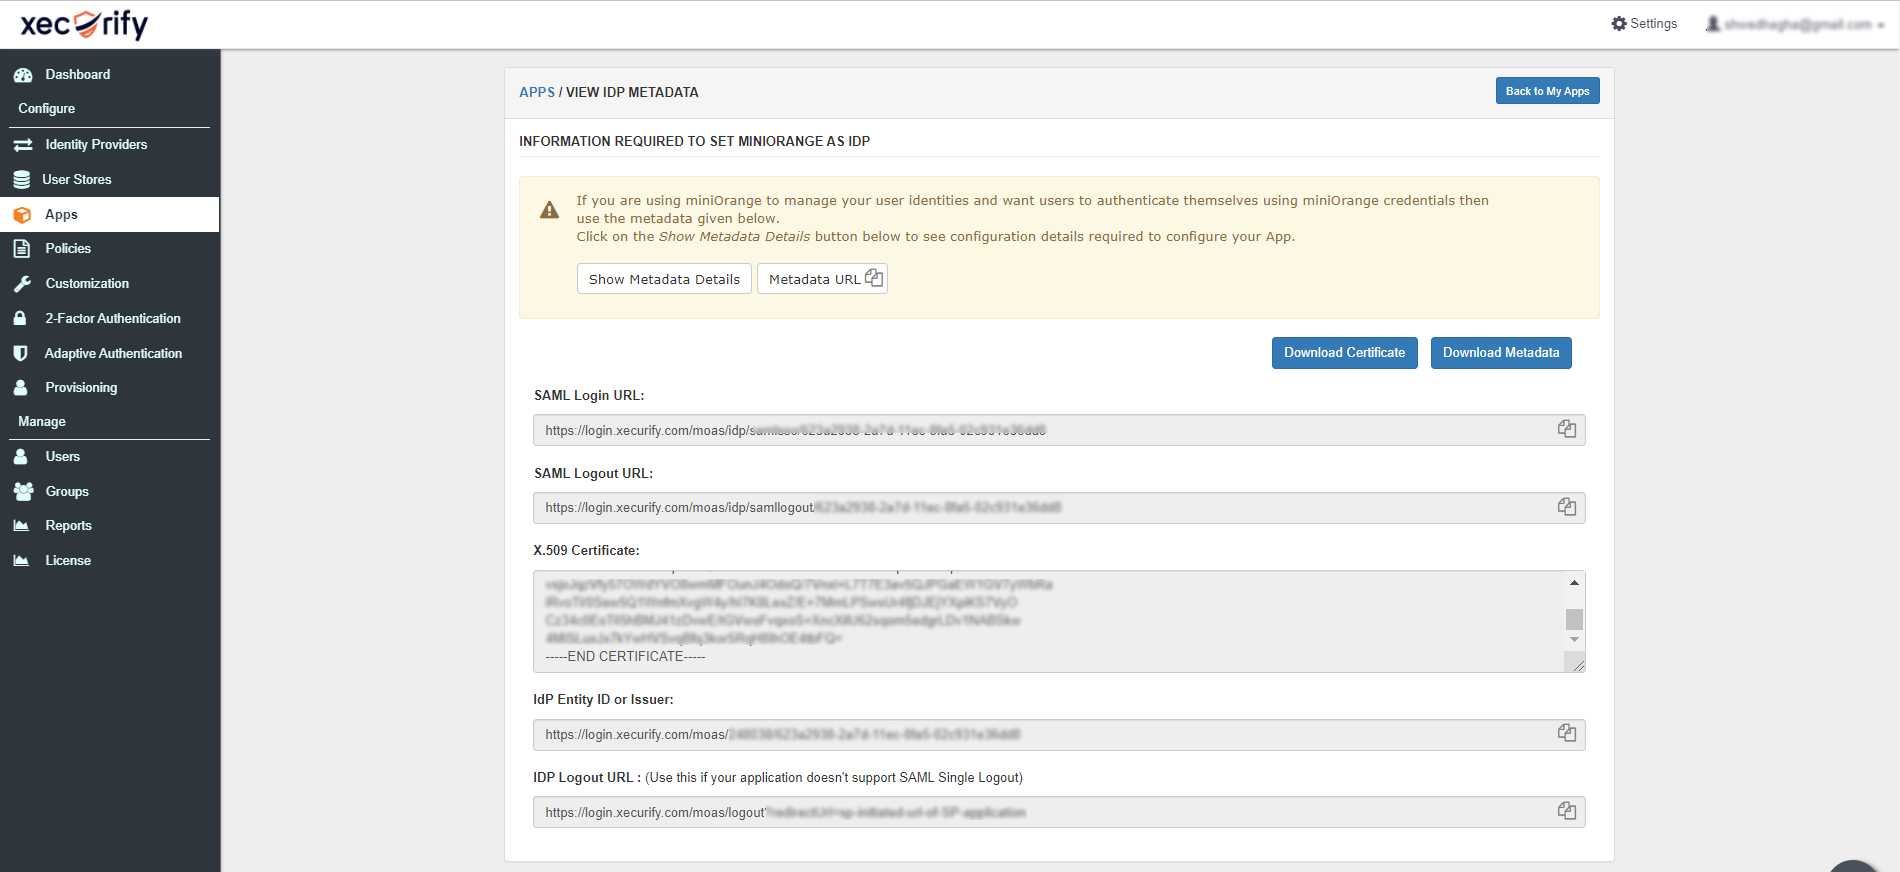The width and height of the screenshot is (1900, 872).
Task: Click the Adaptive Authentication shield icon
Action: (x=20, y=353)
